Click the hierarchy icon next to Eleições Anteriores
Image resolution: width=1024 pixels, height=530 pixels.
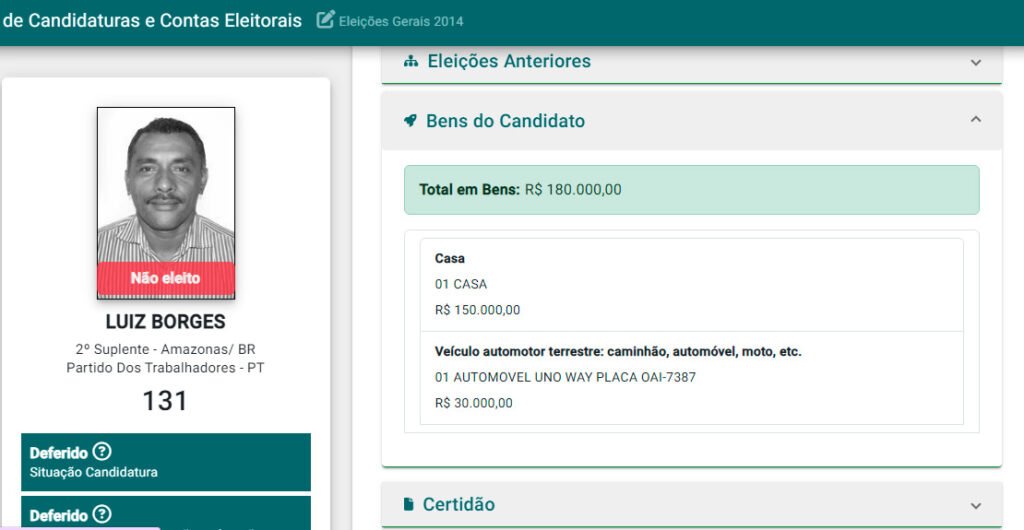click(x=410, y=62)
